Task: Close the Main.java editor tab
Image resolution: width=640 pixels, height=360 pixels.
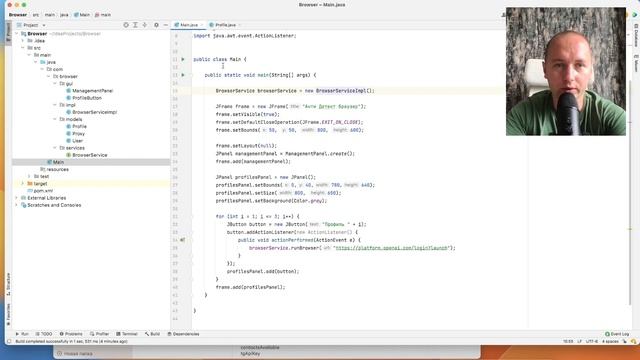Action: [x=202, y=25]
